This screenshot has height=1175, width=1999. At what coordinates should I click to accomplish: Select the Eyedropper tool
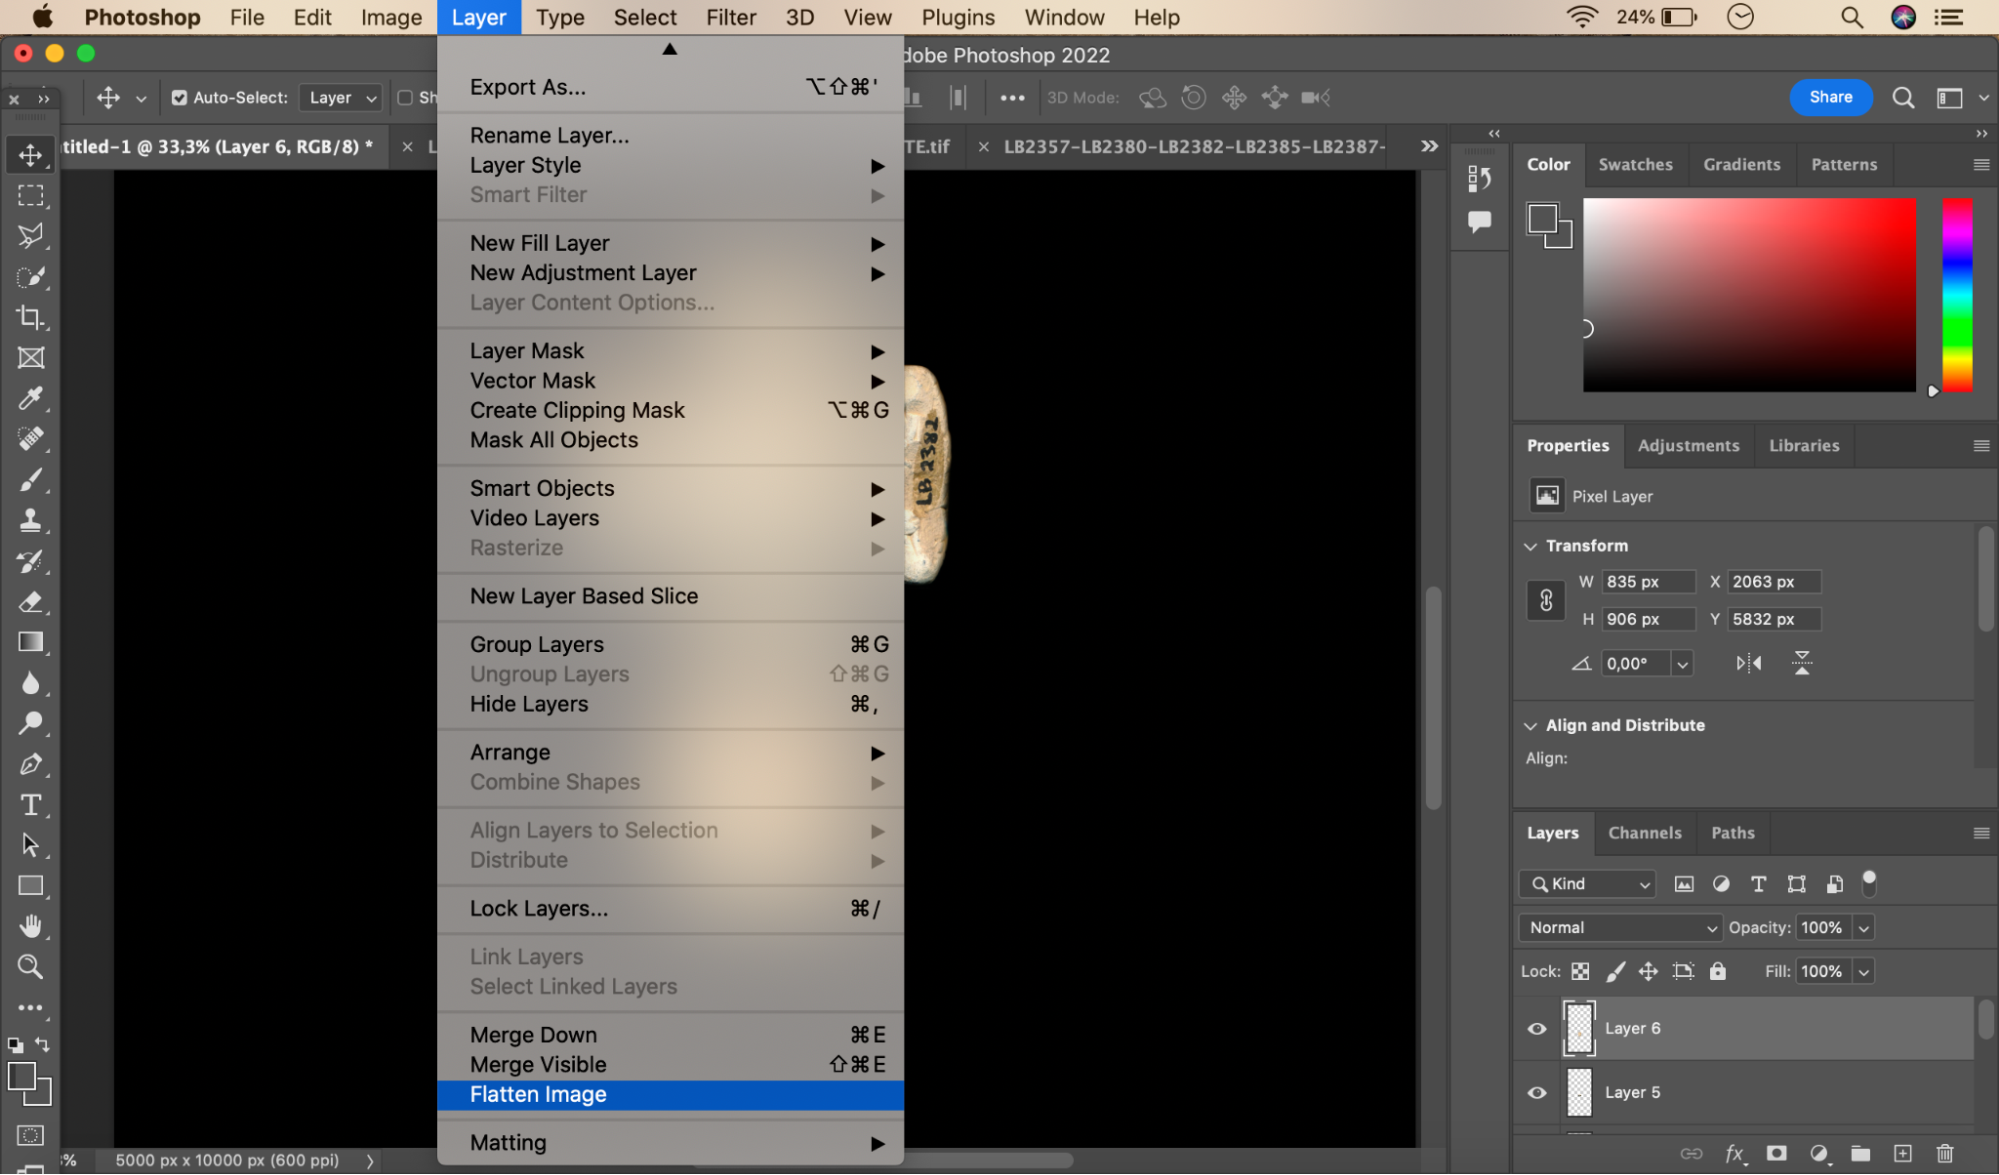(30, 399)
